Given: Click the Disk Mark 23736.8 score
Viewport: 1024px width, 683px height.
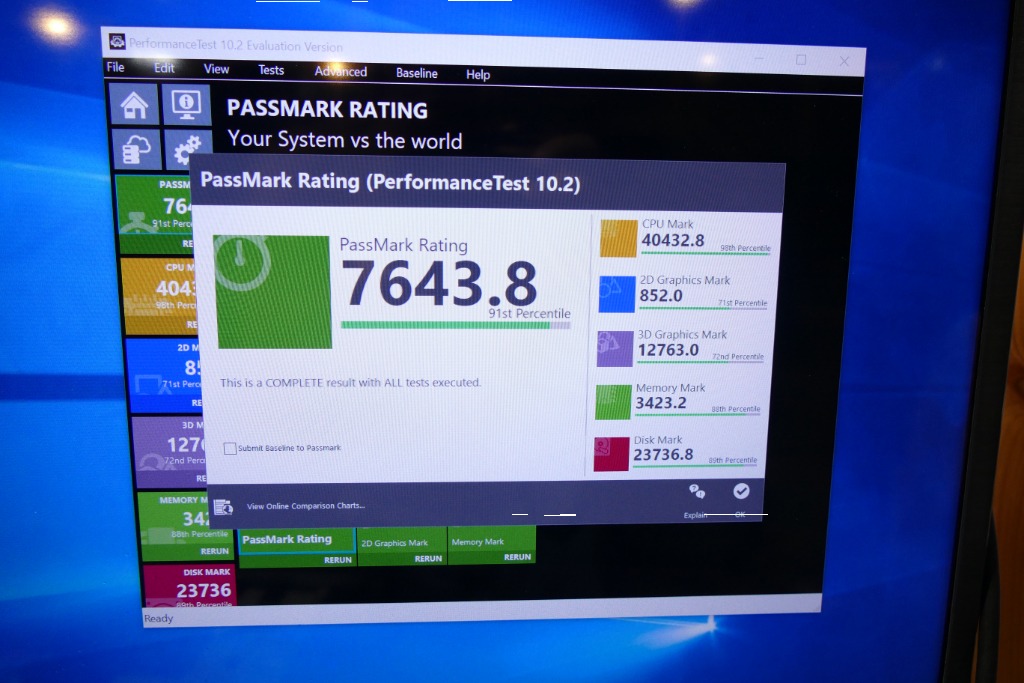Looking at the screenshot, I should [663, 454].
